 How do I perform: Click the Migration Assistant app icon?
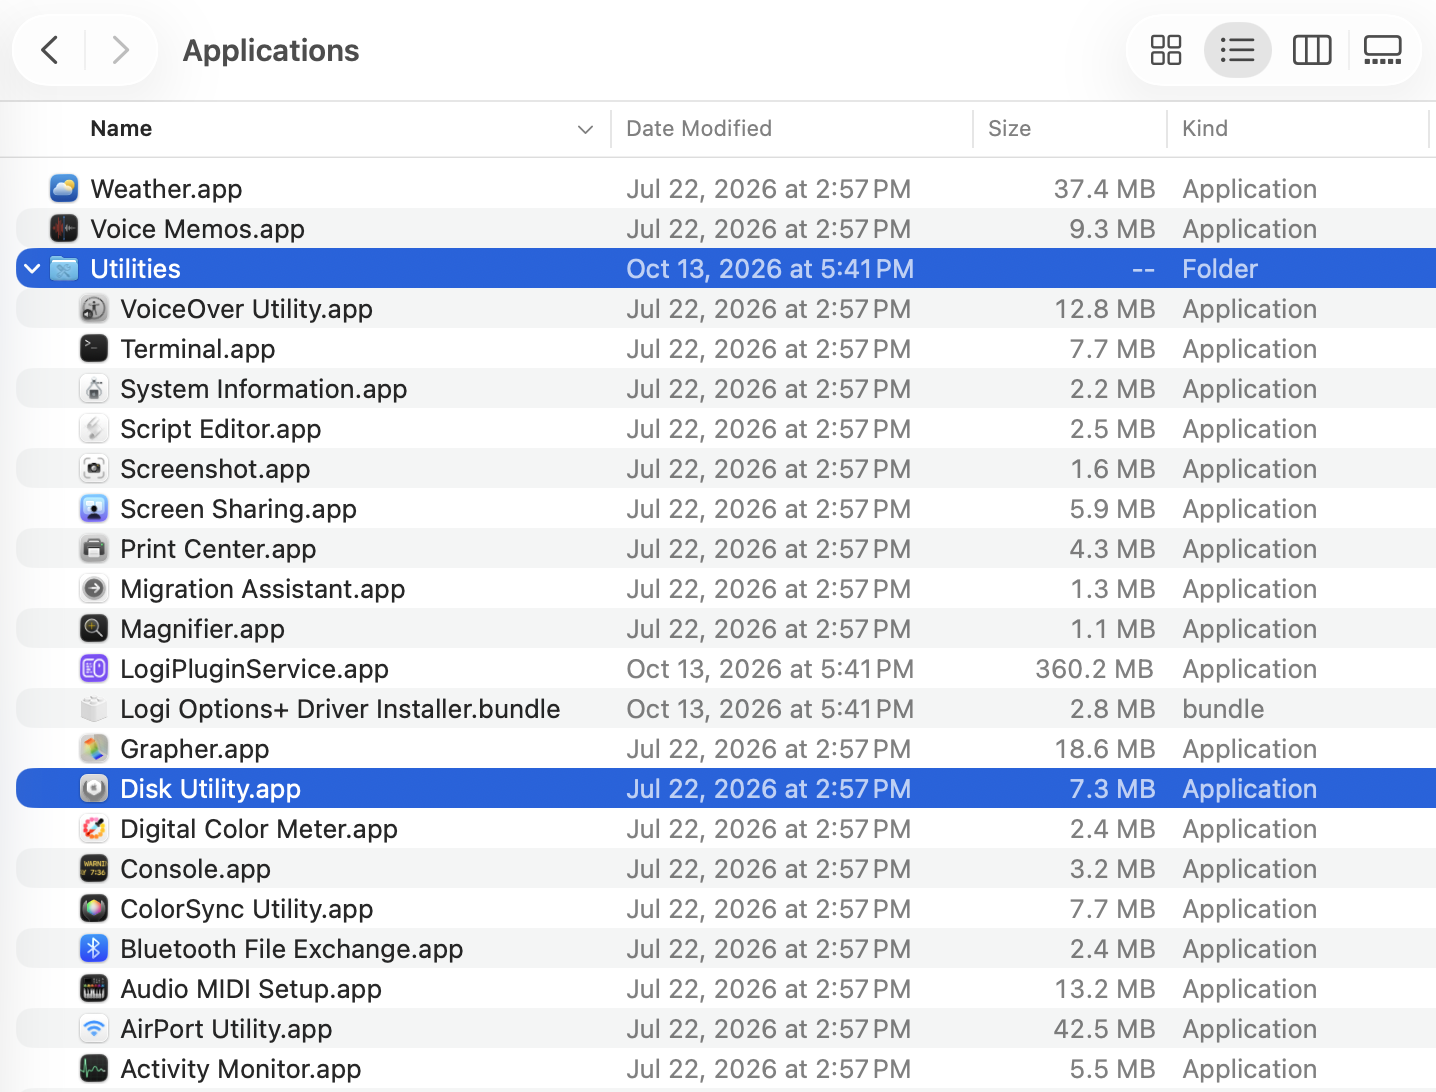click(x=94, y=588)
